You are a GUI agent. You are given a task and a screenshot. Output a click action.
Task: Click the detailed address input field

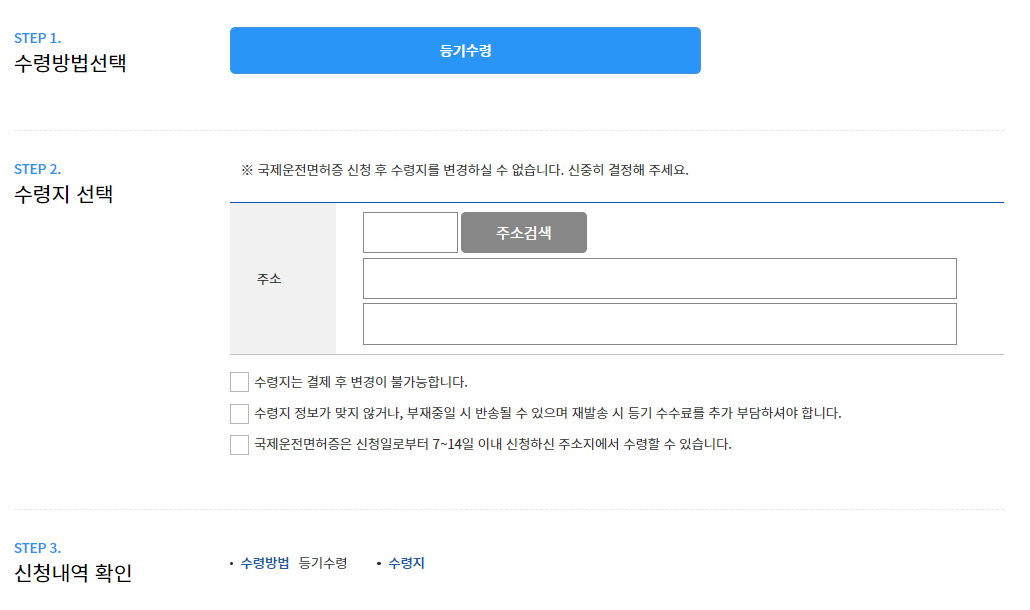pos(661,323)
